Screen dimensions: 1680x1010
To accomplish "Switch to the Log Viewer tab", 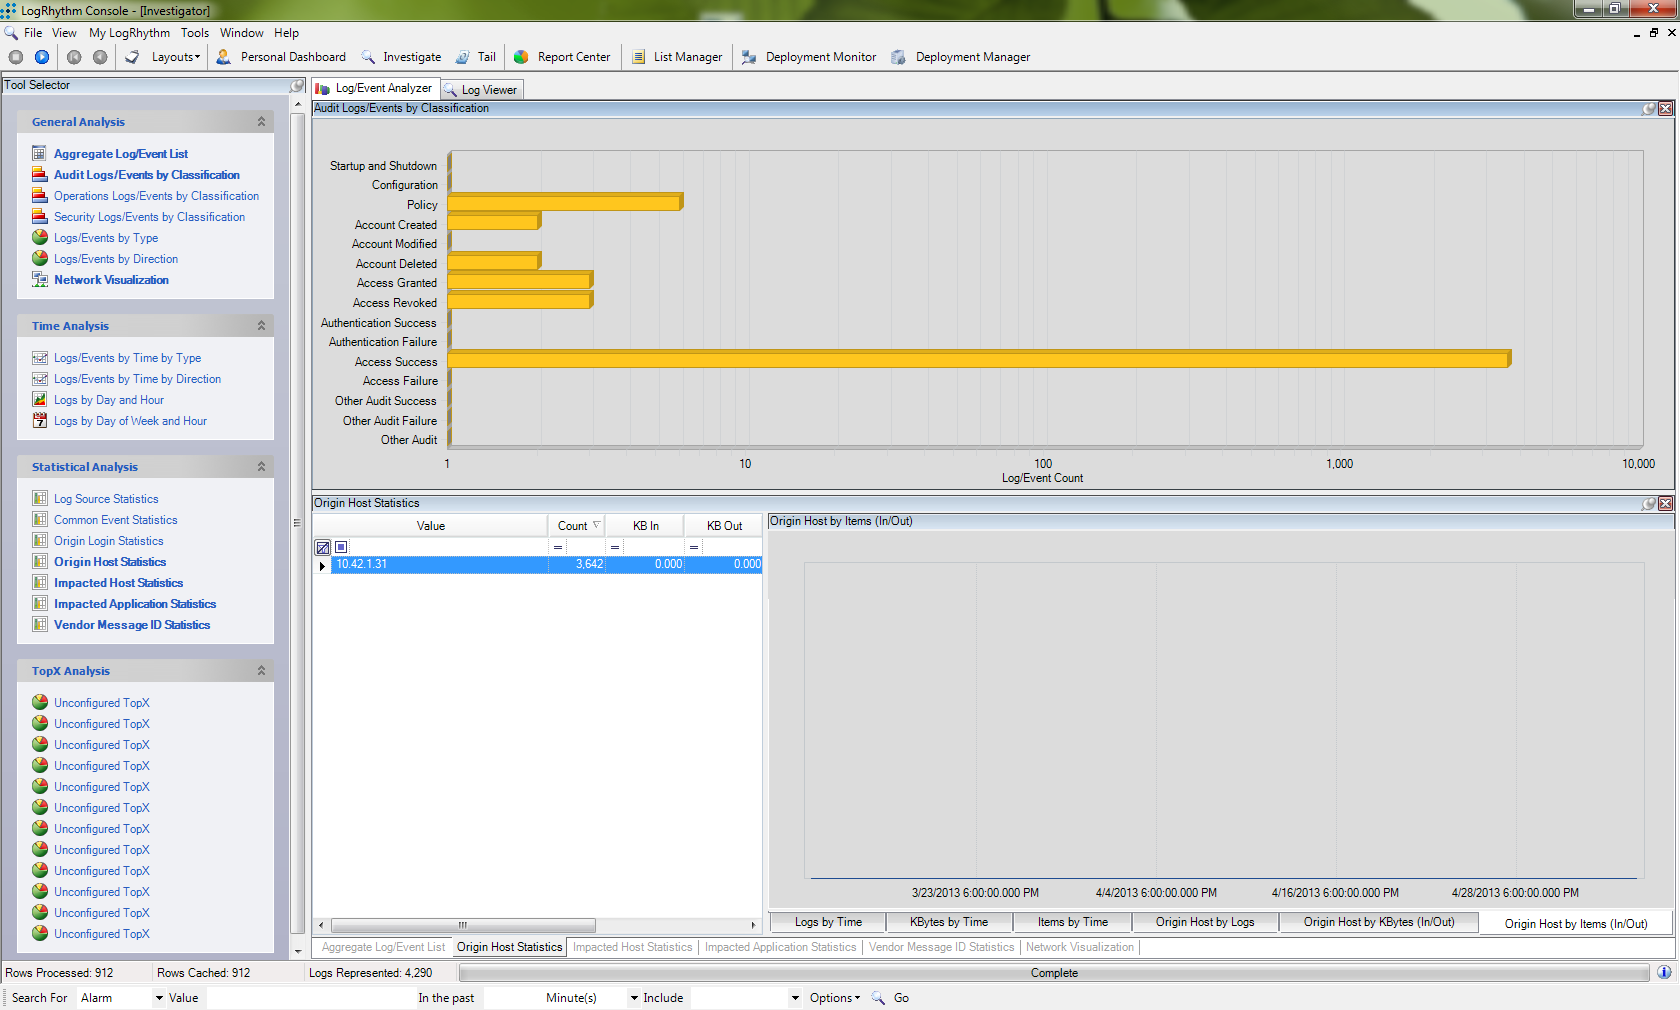I will 482,90.
